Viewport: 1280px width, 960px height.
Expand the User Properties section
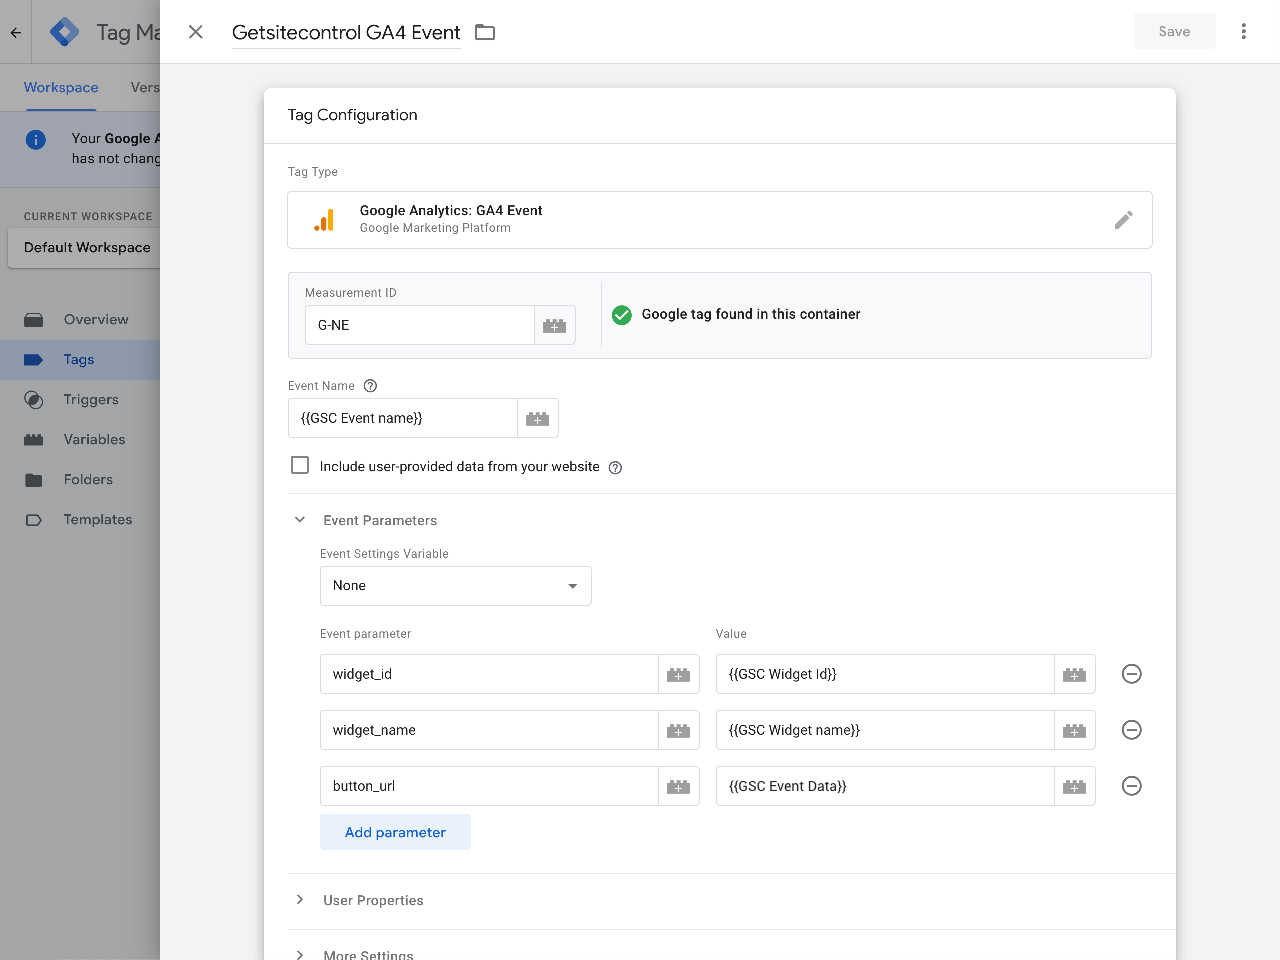click(x=299, y=900)
